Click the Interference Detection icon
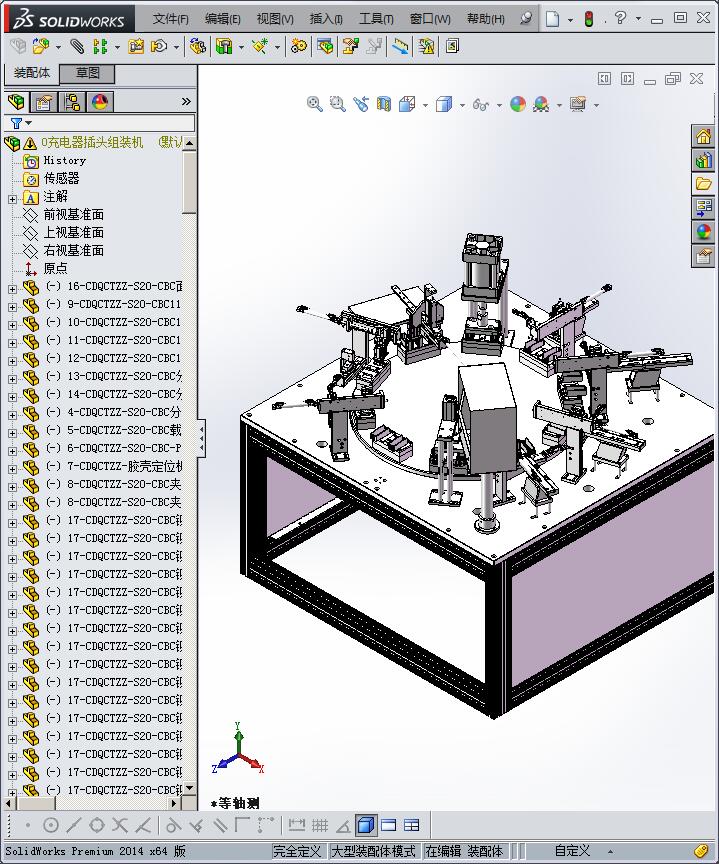 pyautogui.click(x=401, y=46)
